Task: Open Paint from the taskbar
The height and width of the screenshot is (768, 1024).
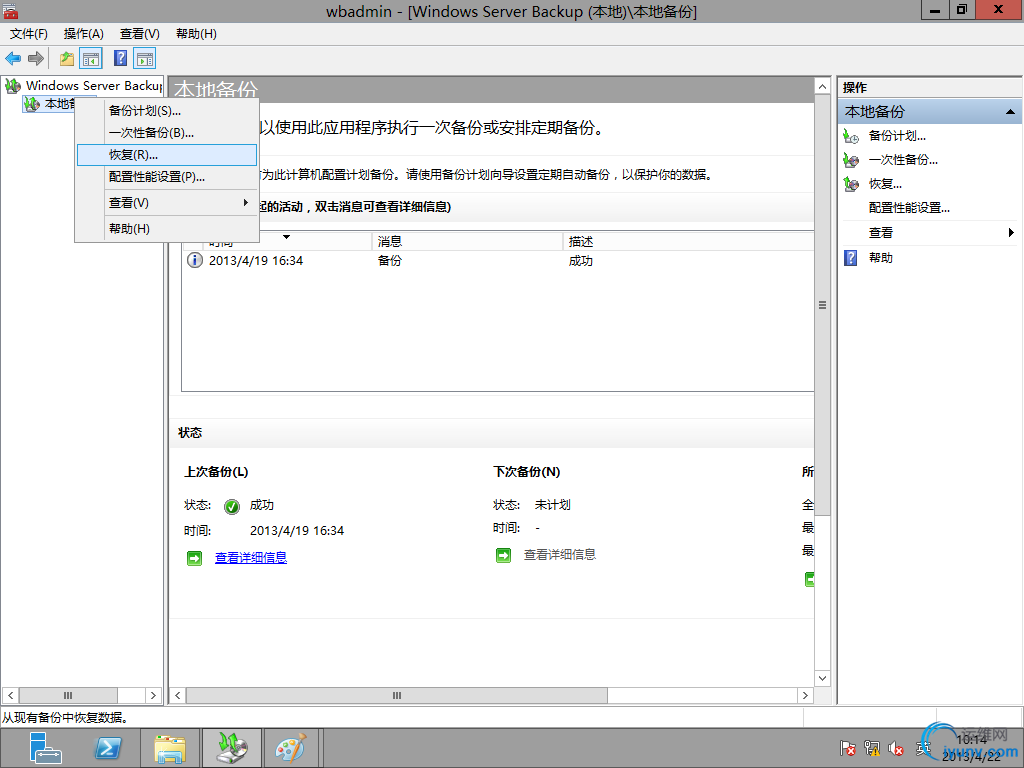Action: point(291,748)
